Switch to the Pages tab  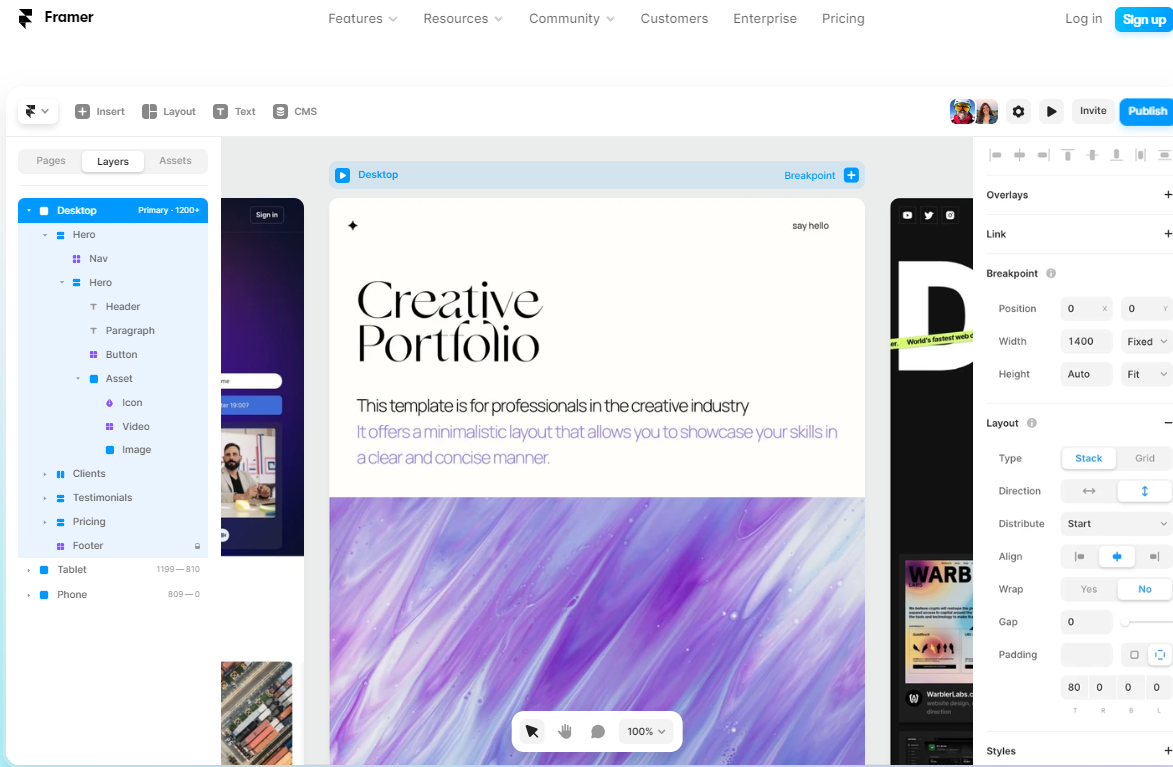[51, 161]
